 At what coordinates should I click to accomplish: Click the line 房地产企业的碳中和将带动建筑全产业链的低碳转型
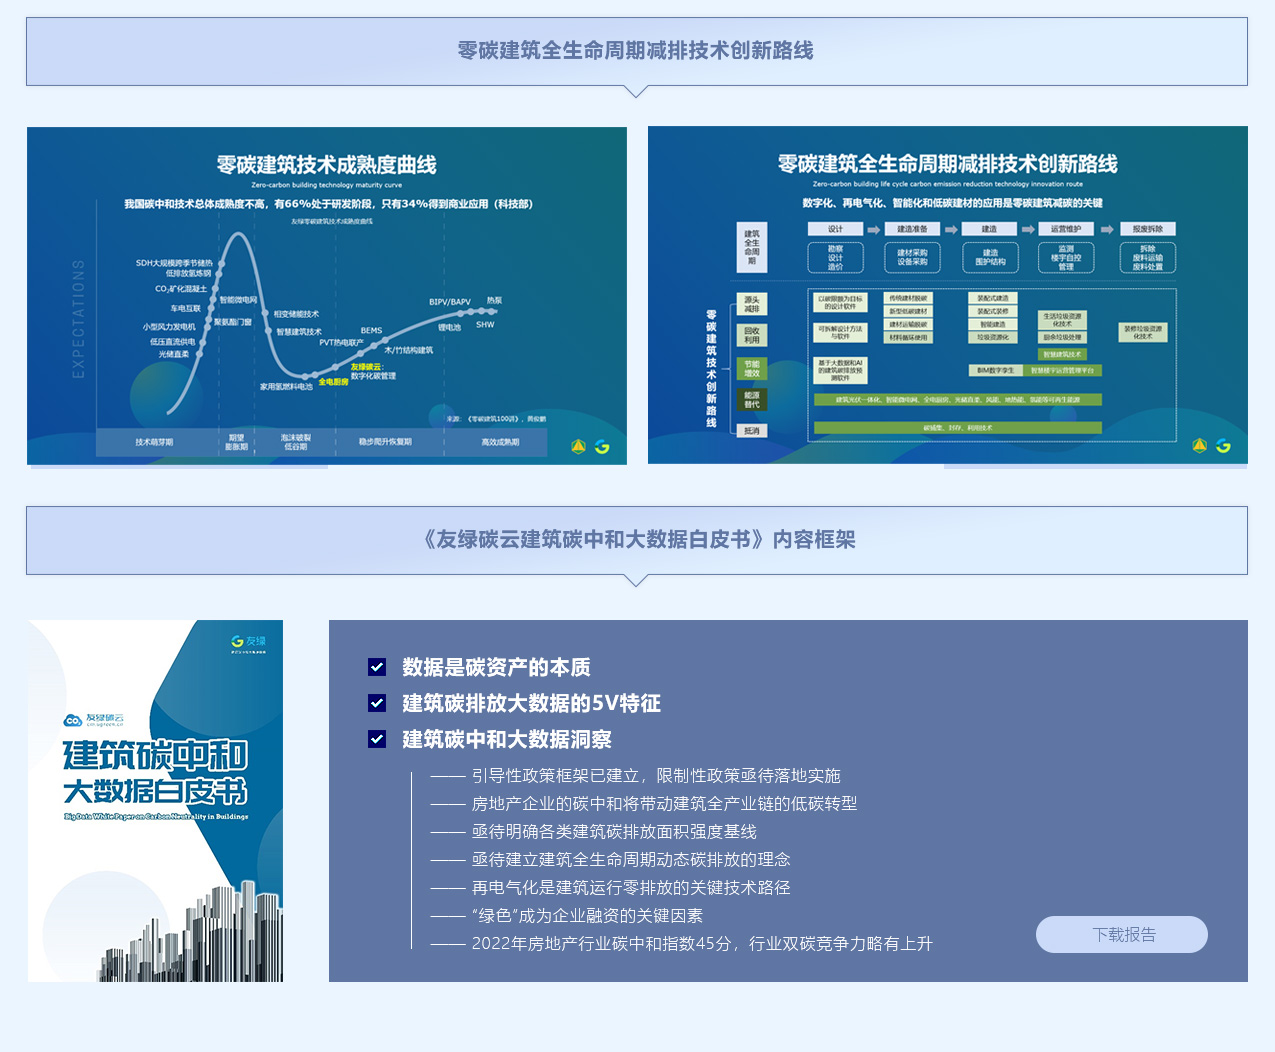click(x=664, y=804)
